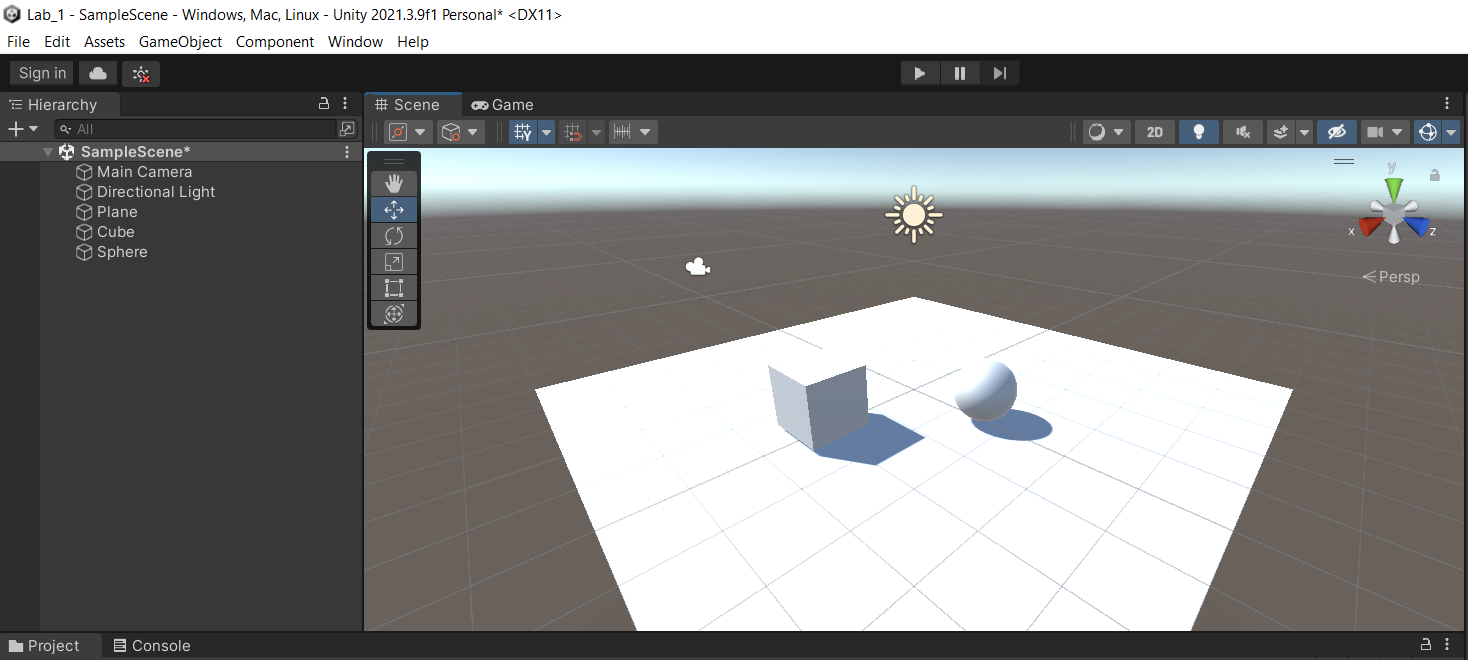Open the create plus dropdown in Hierarchy
The image size is (1468, 660).
click(x=23, y=129)
